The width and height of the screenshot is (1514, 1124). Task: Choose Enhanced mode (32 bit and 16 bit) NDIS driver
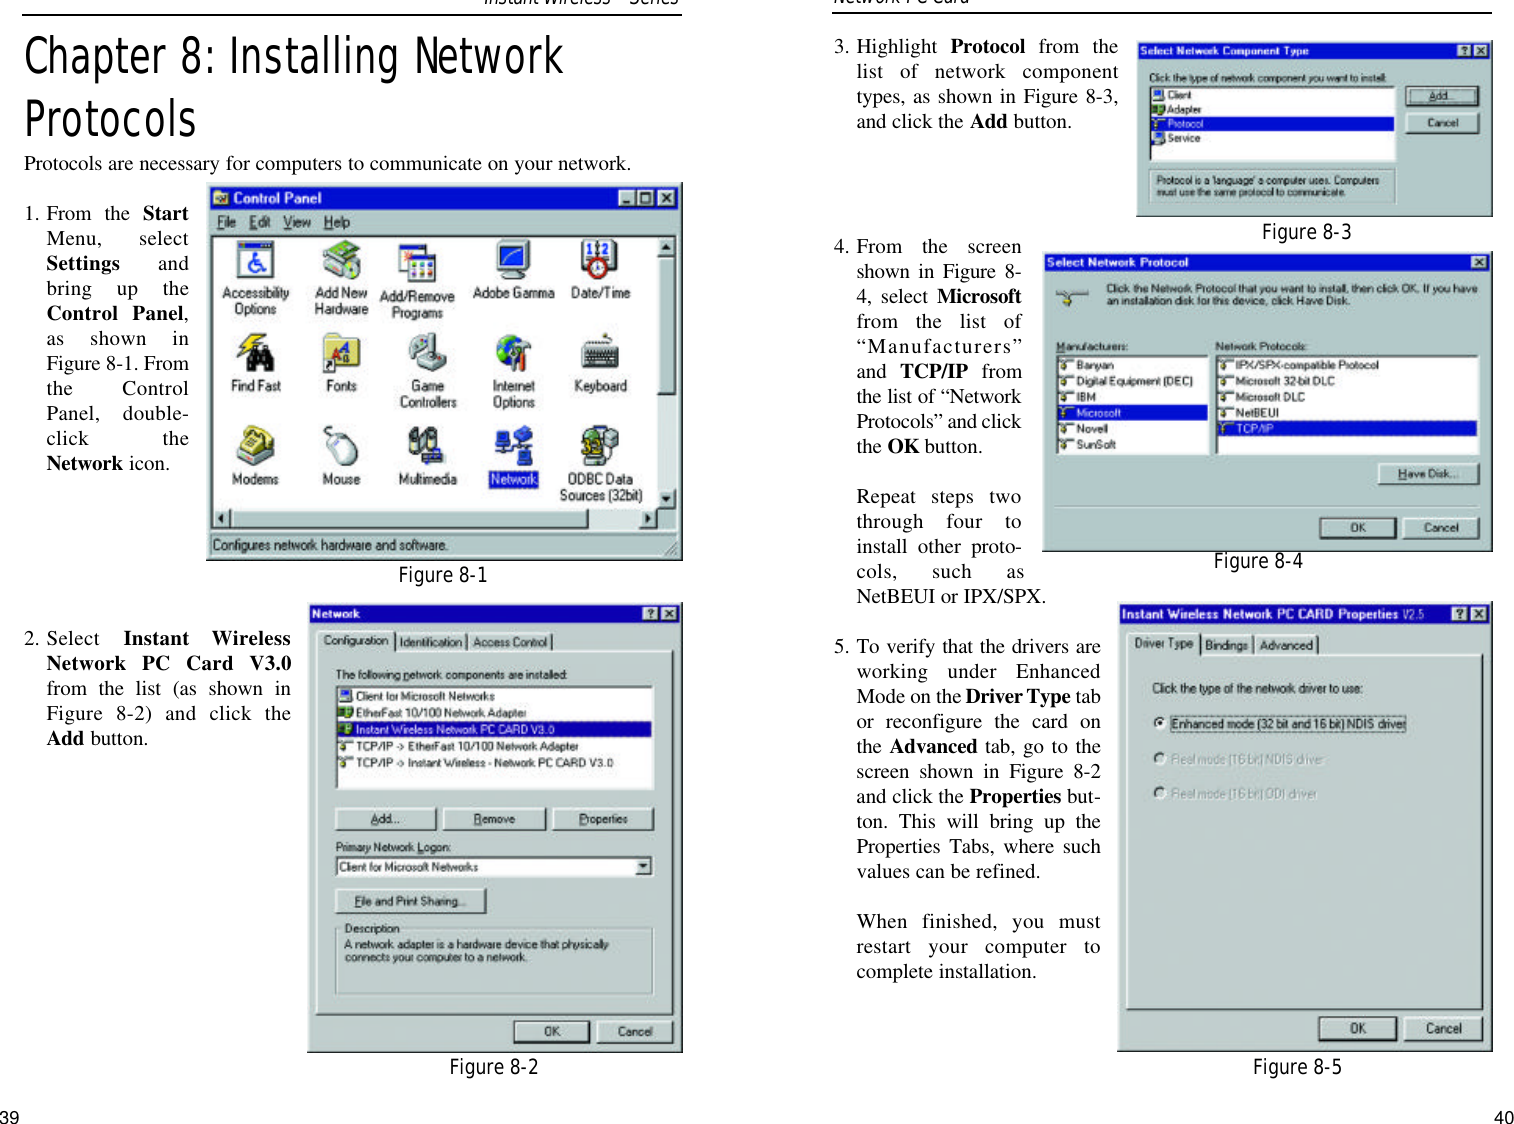coord(1279,723)
